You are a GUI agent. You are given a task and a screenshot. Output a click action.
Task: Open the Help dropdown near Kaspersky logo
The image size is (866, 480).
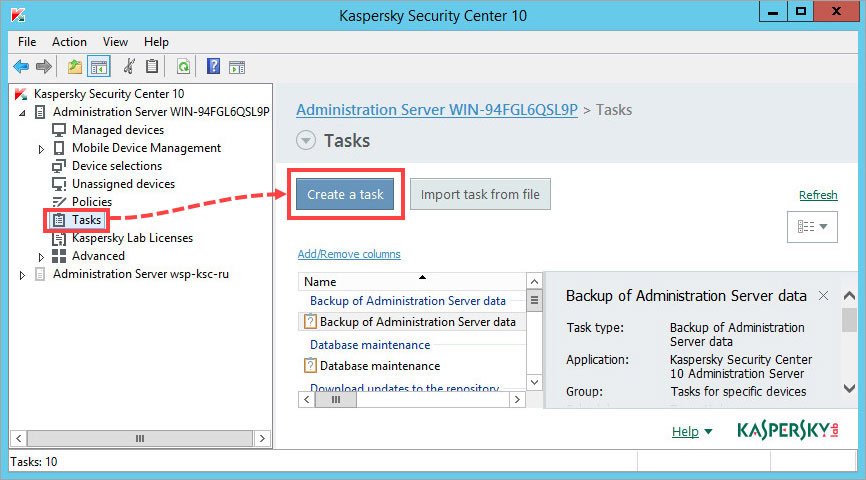pyautogui.click(x=691, y=431)
